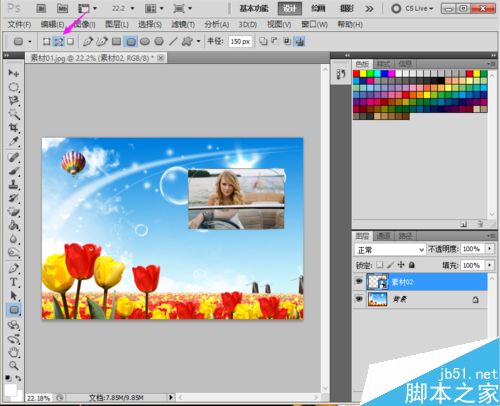Screen dimensions: 500x406
Task: Open the 滤镜(T) menu
Action: tap(183, 24)
